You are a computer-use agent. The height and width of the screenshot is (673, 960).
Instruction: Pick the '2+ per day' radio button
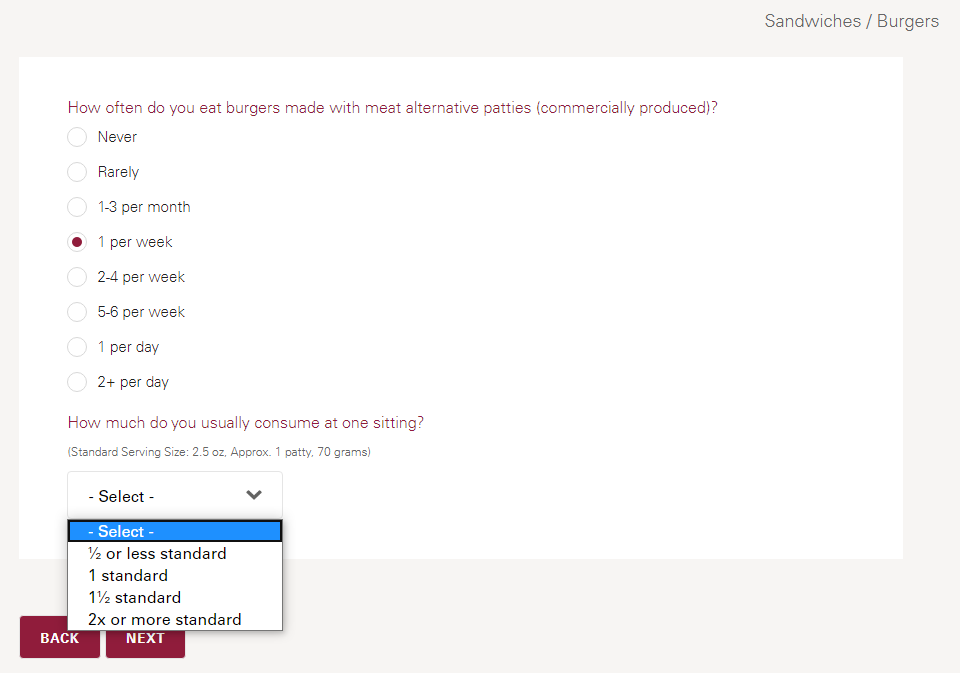(77, 382)
